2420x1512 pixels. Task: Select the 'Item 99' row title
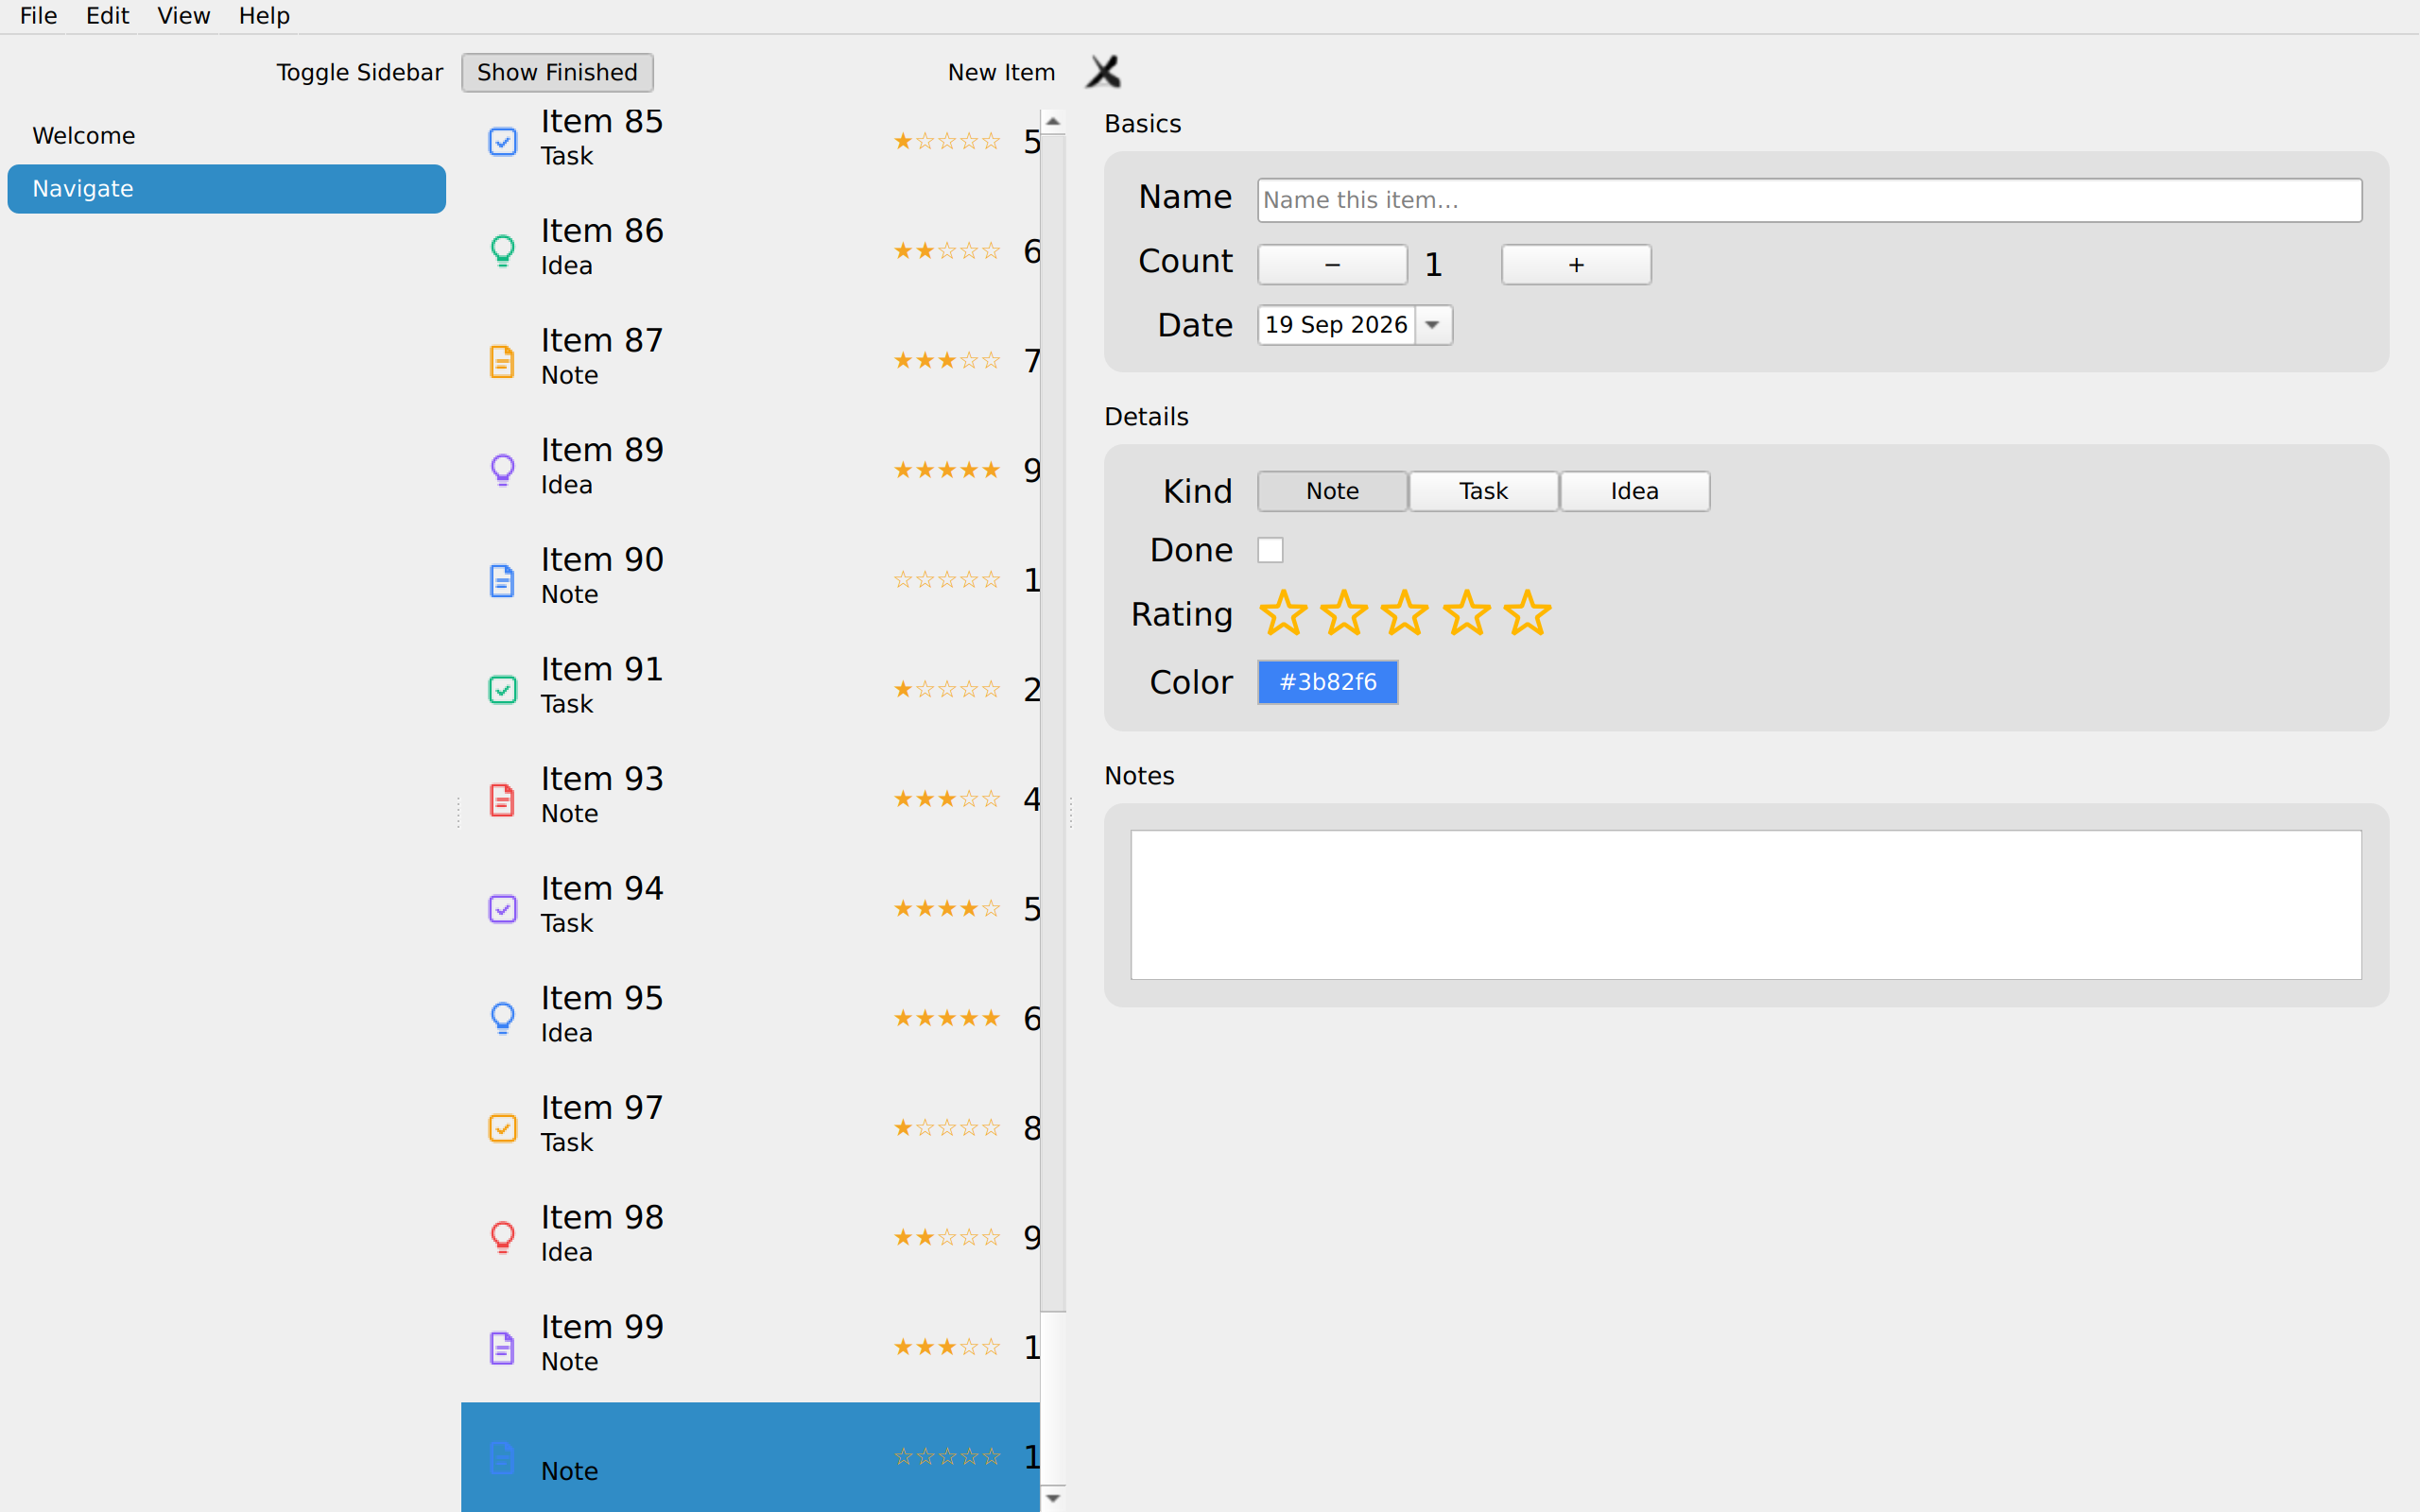point(602,1327)
